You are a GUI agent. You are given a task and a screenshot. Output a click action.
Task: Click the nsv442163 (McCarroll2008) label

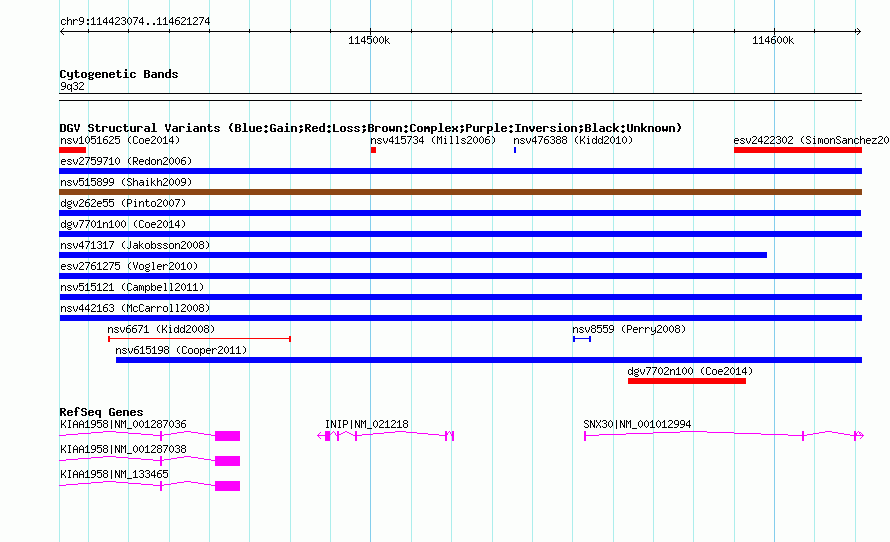[135, 308]
